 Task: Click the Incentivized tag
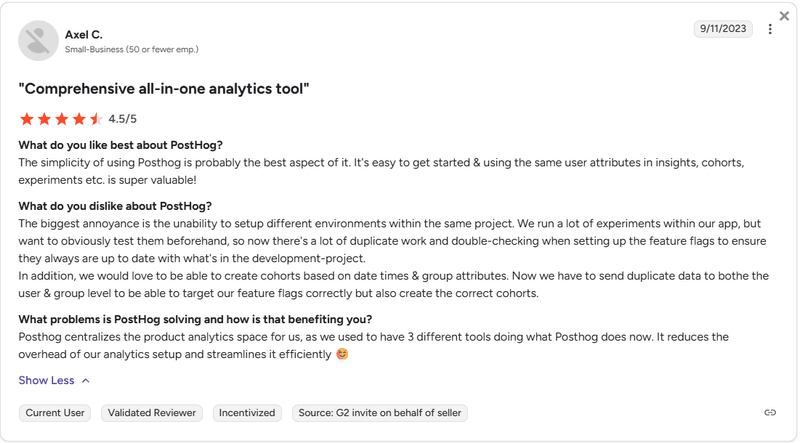247,412
